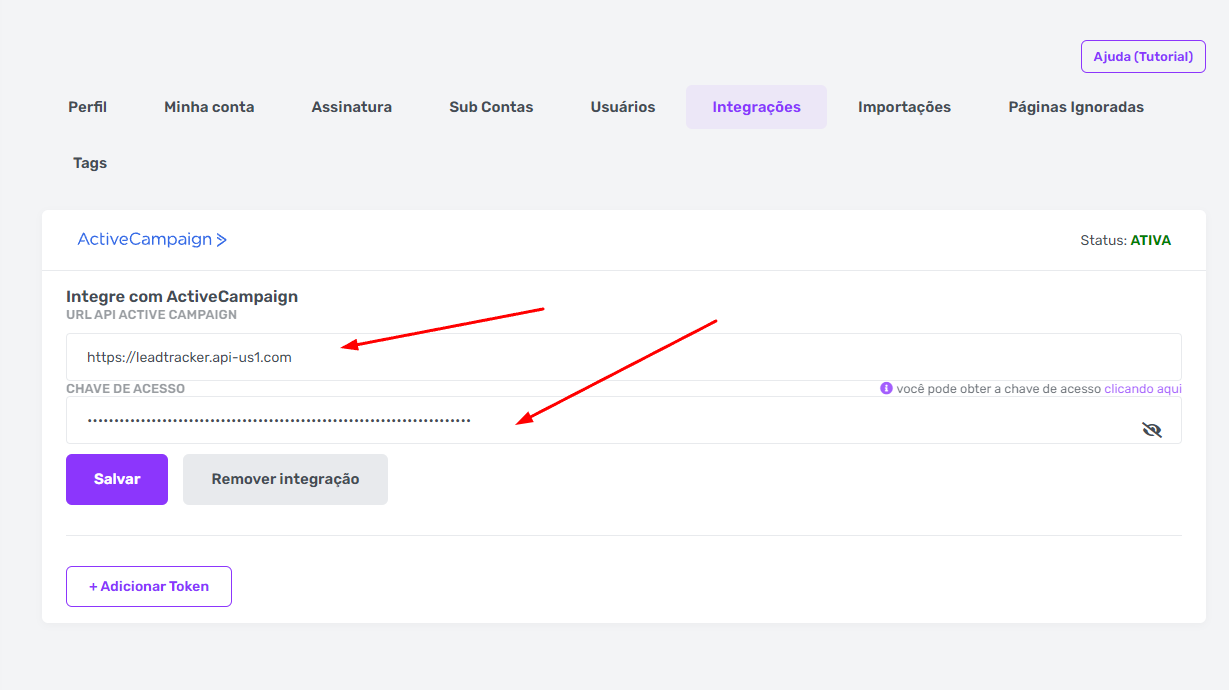The height and width of the screenshot is (690, 1229).
Task: Open the Tags tab
Action: pyautogui.click(x=90, y=163)
